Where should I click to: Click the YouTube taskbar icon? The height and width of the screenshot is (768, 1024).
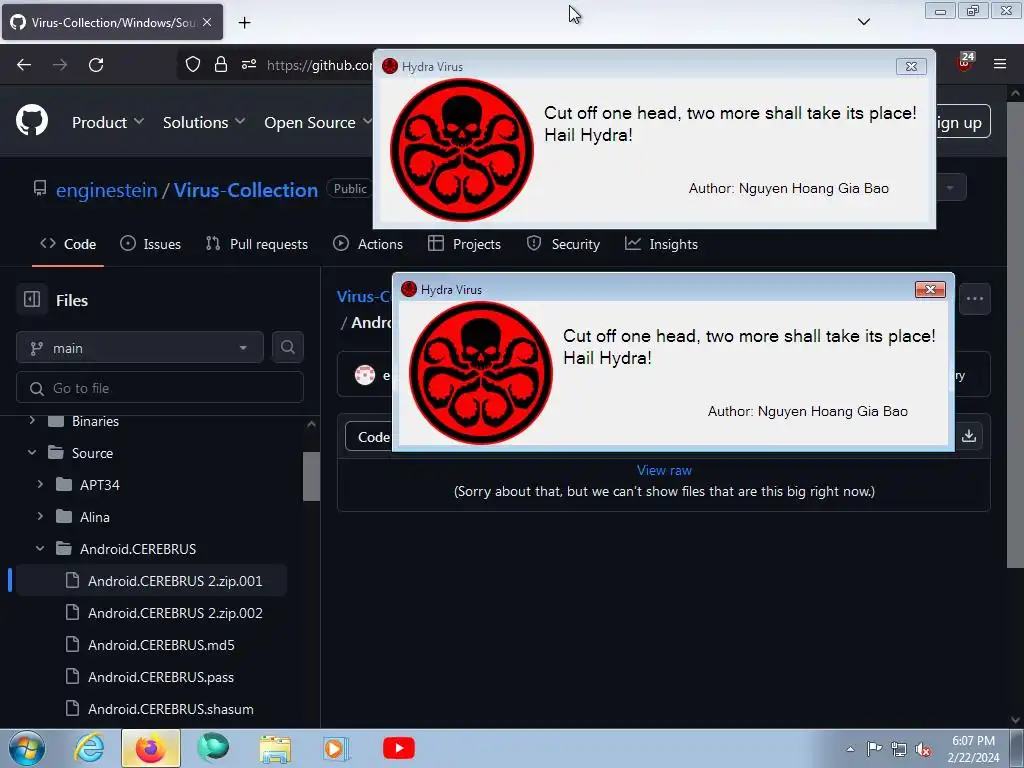point(398,748)
